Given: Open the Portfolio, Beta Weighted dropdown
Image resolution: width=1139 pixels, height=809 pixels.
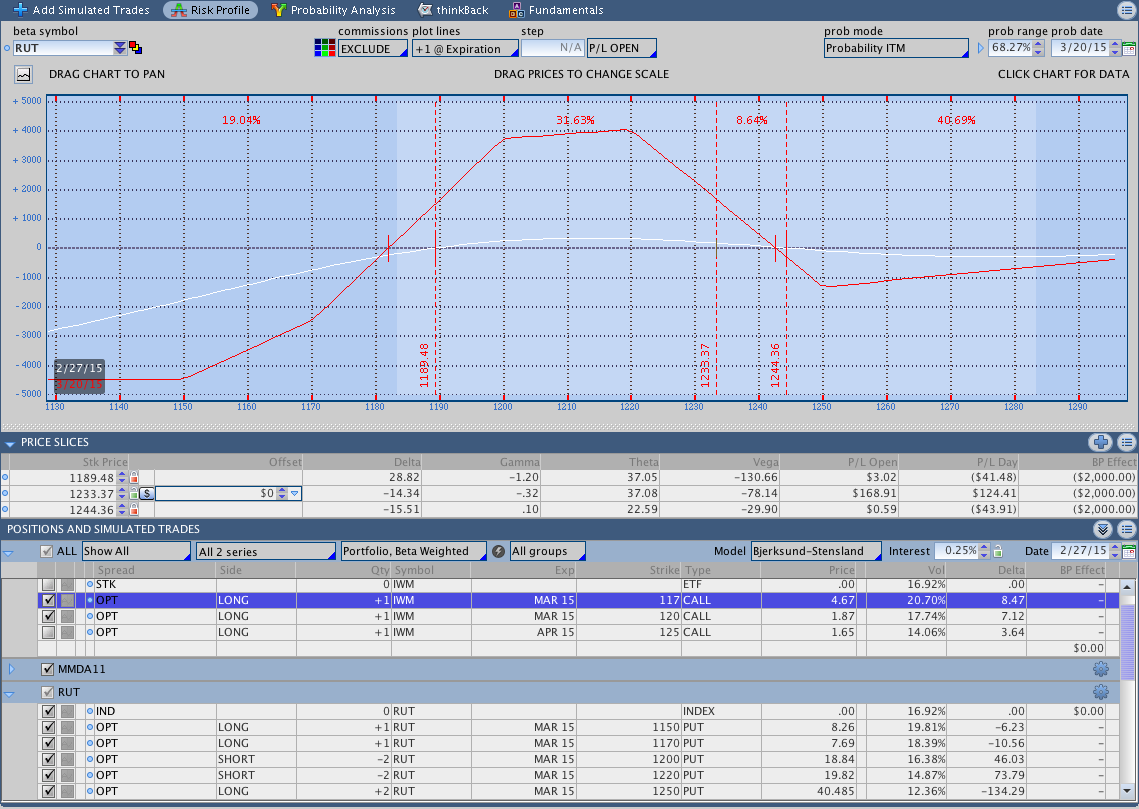Looking at the screenshot, I should click(413, 551).
